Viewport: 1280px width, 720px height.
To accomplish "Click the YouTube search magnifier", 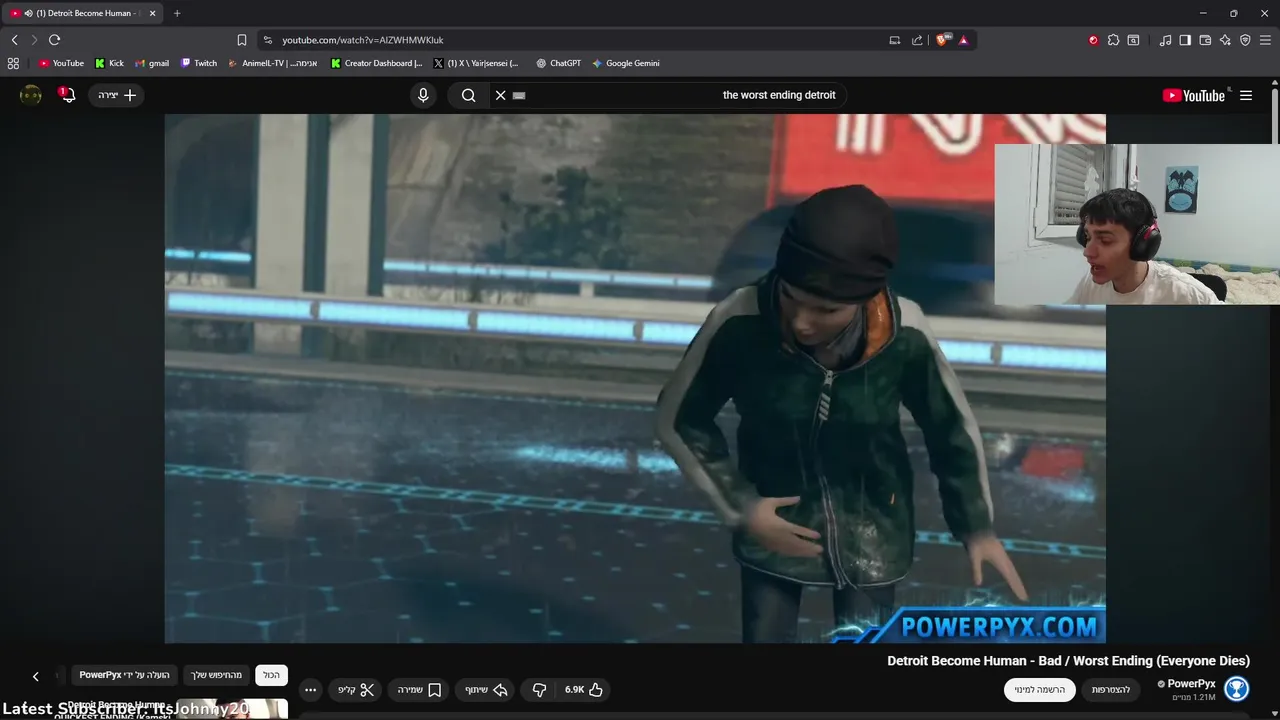I will tap(468, 95).
